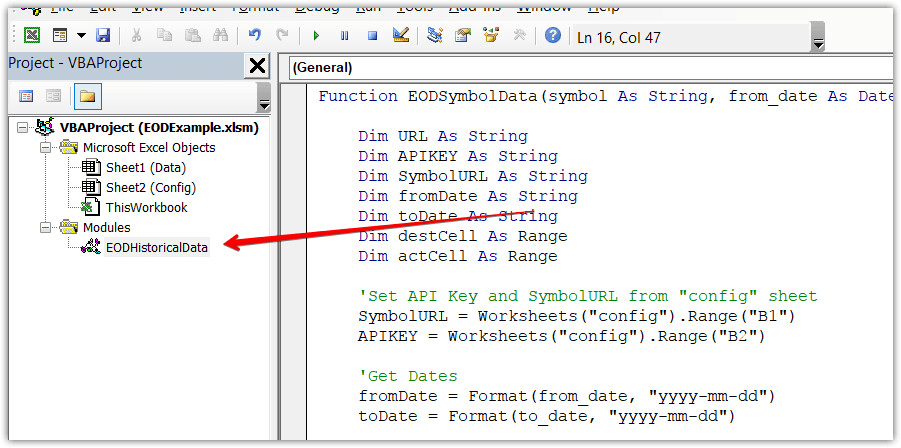Select VBAProject (EODExample.xlsm) in tree
The height and width of the screenshot is (448, 901).
(x=159, y=128)
